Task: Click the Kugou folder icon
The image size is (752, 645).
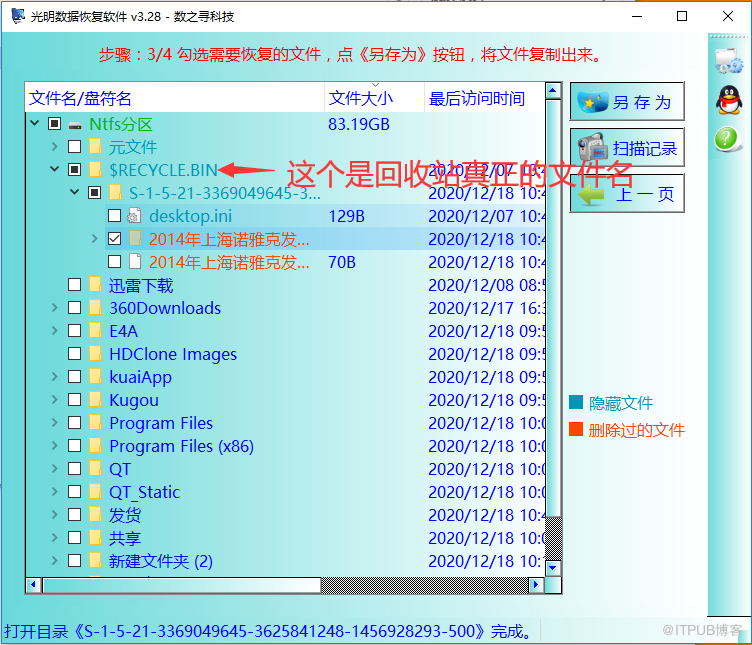Action: point(95,399)
